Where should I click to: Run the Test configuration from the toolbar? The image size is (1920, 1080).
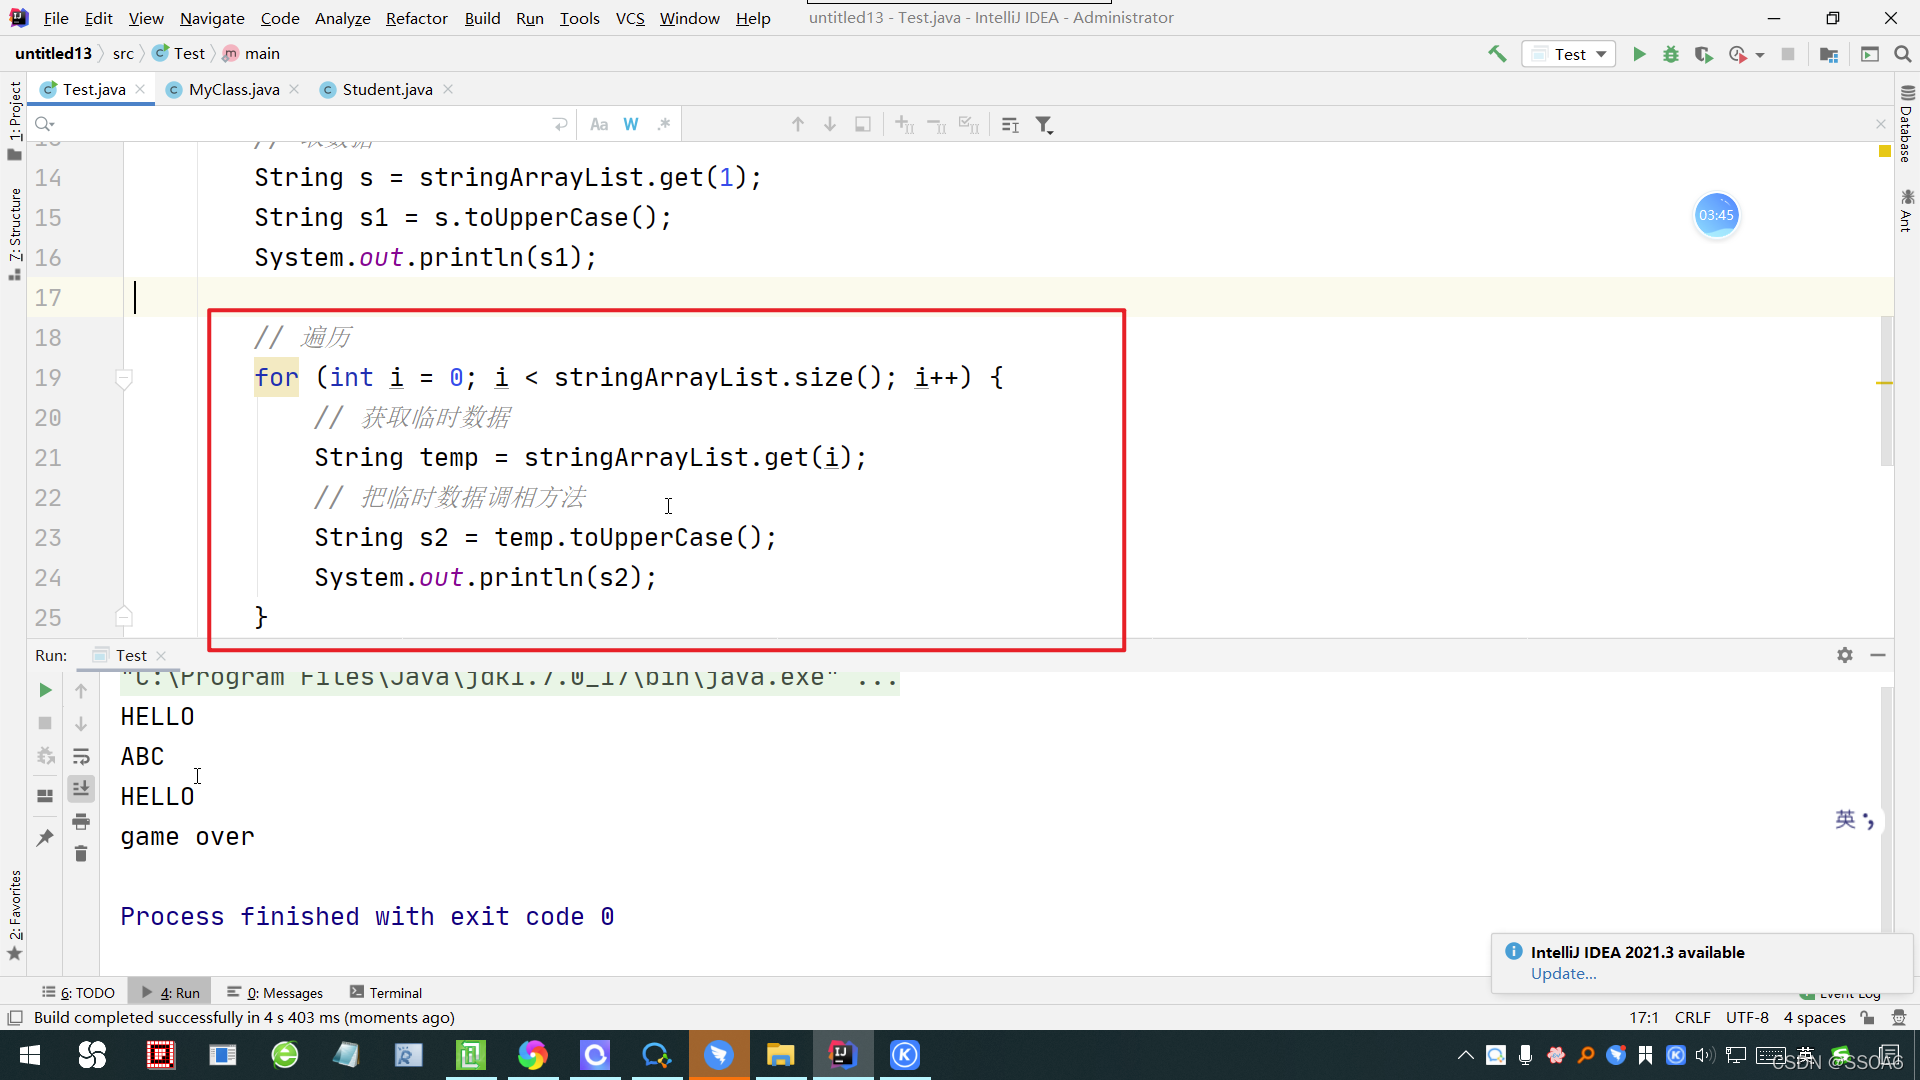(1639, 54)
